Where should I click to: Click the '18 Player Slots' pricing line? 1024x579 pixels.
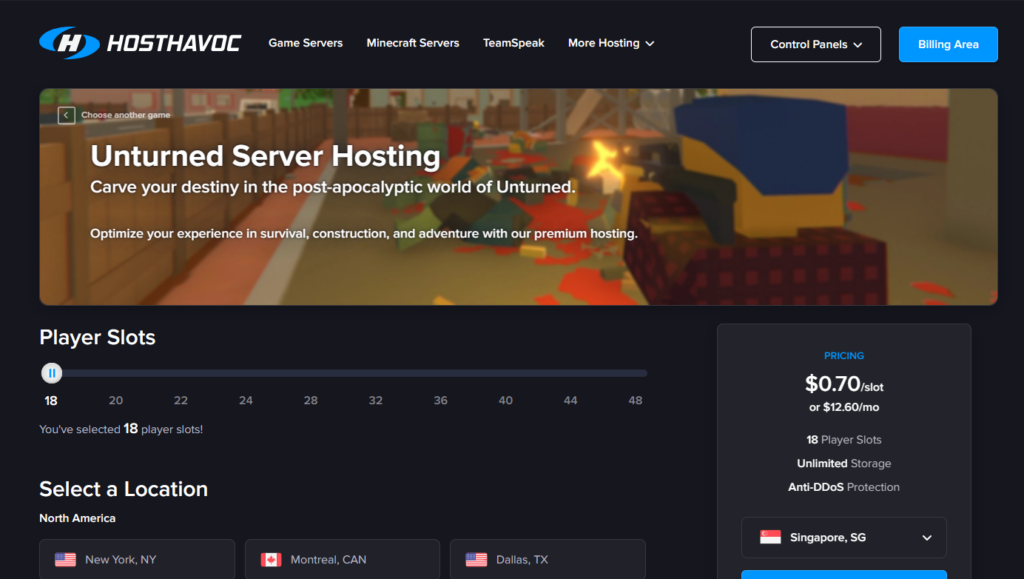click(844, 440)
